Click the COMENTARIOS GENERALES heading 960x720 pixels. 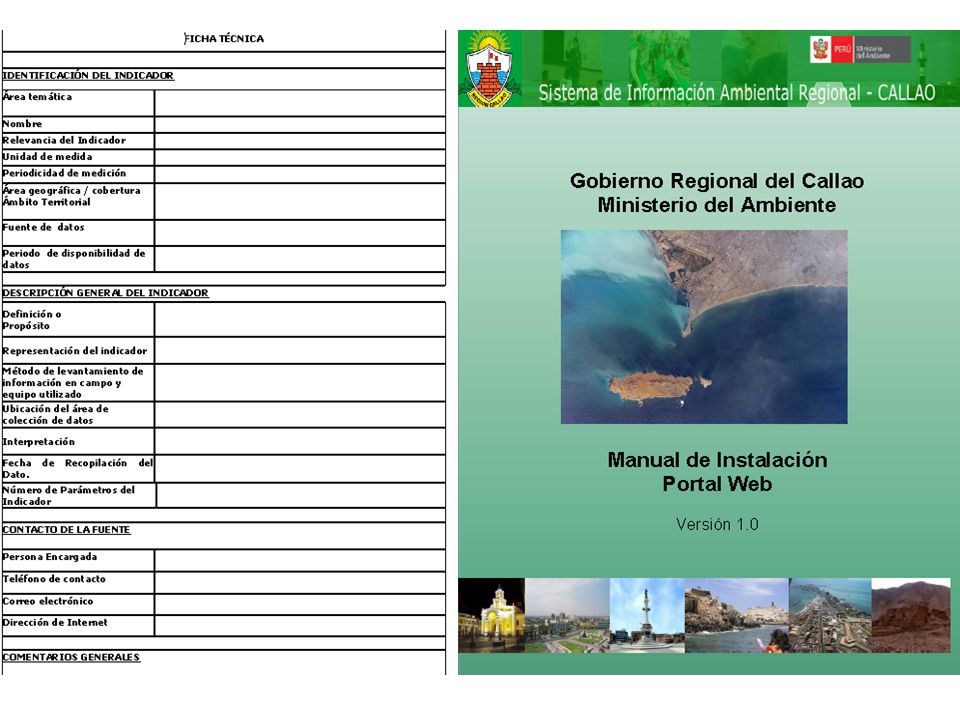click(x=71, y=657)
